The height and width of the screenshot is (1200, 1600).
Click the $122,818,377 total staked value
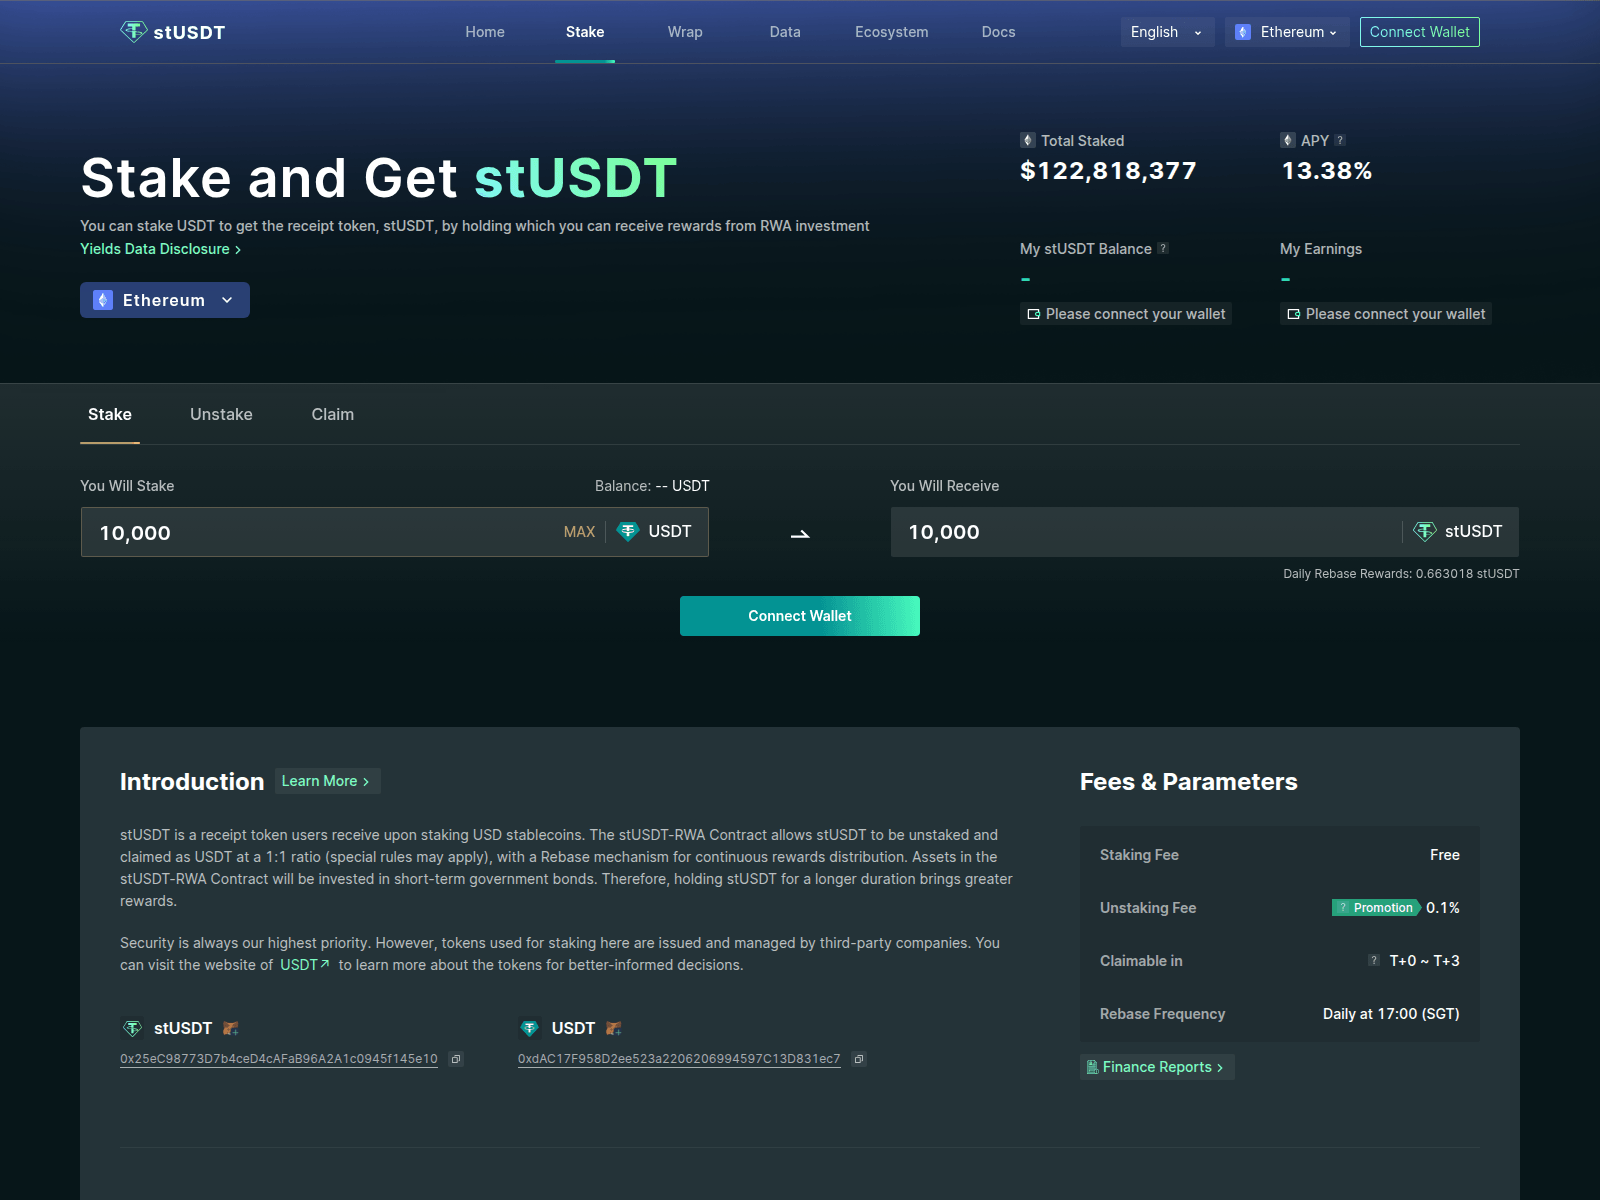(1108, 171)
